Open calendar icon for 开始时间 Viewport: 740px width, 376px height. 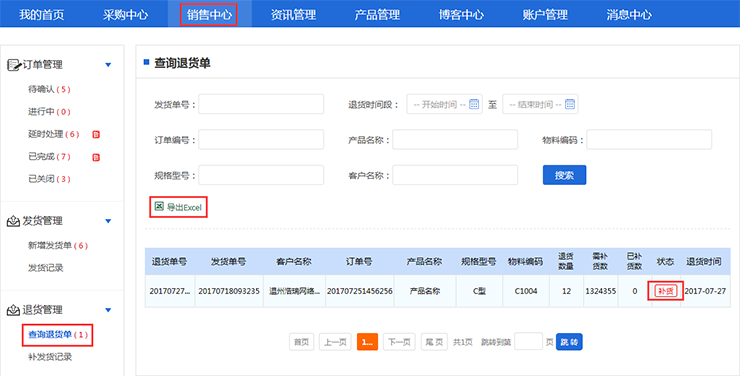pos(474,104)
